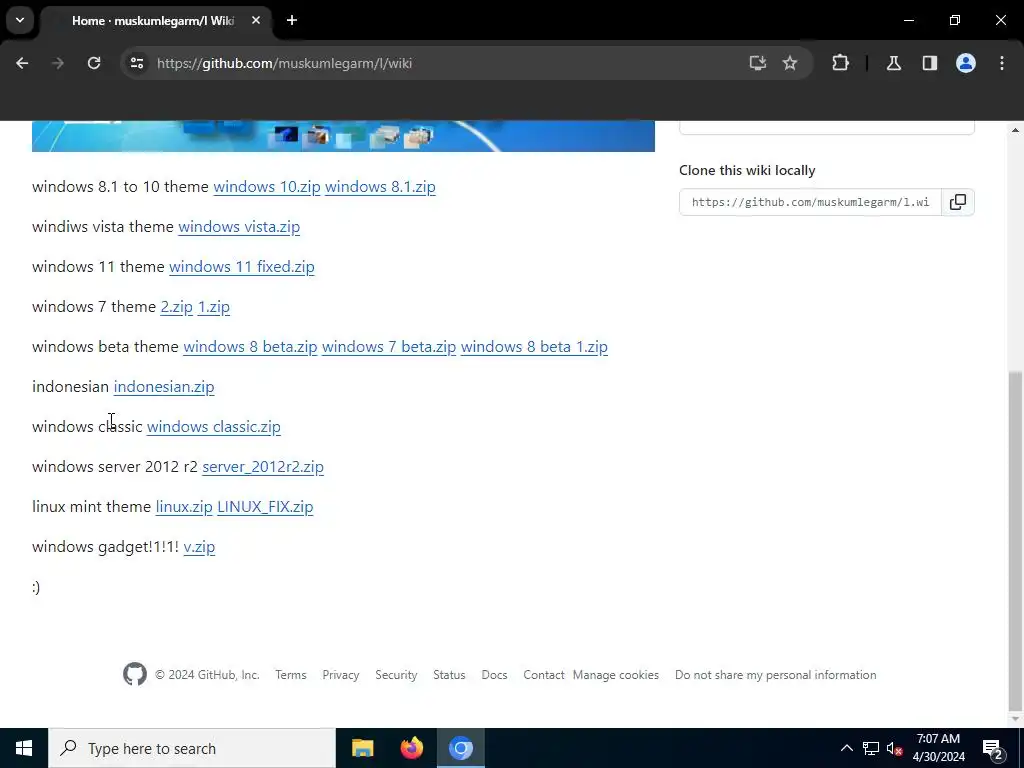1024x768 pixels.
Task: Download 1.zip for windows 7 theme
Action: (214, 307)
